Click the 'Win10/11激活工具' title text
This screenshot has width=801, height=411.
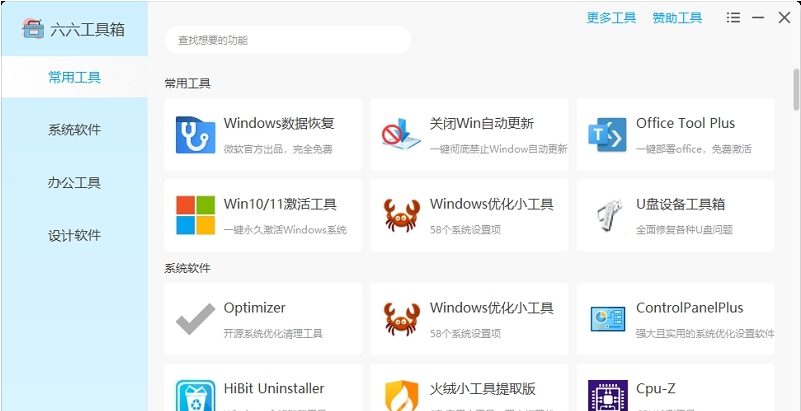point(280,204)
